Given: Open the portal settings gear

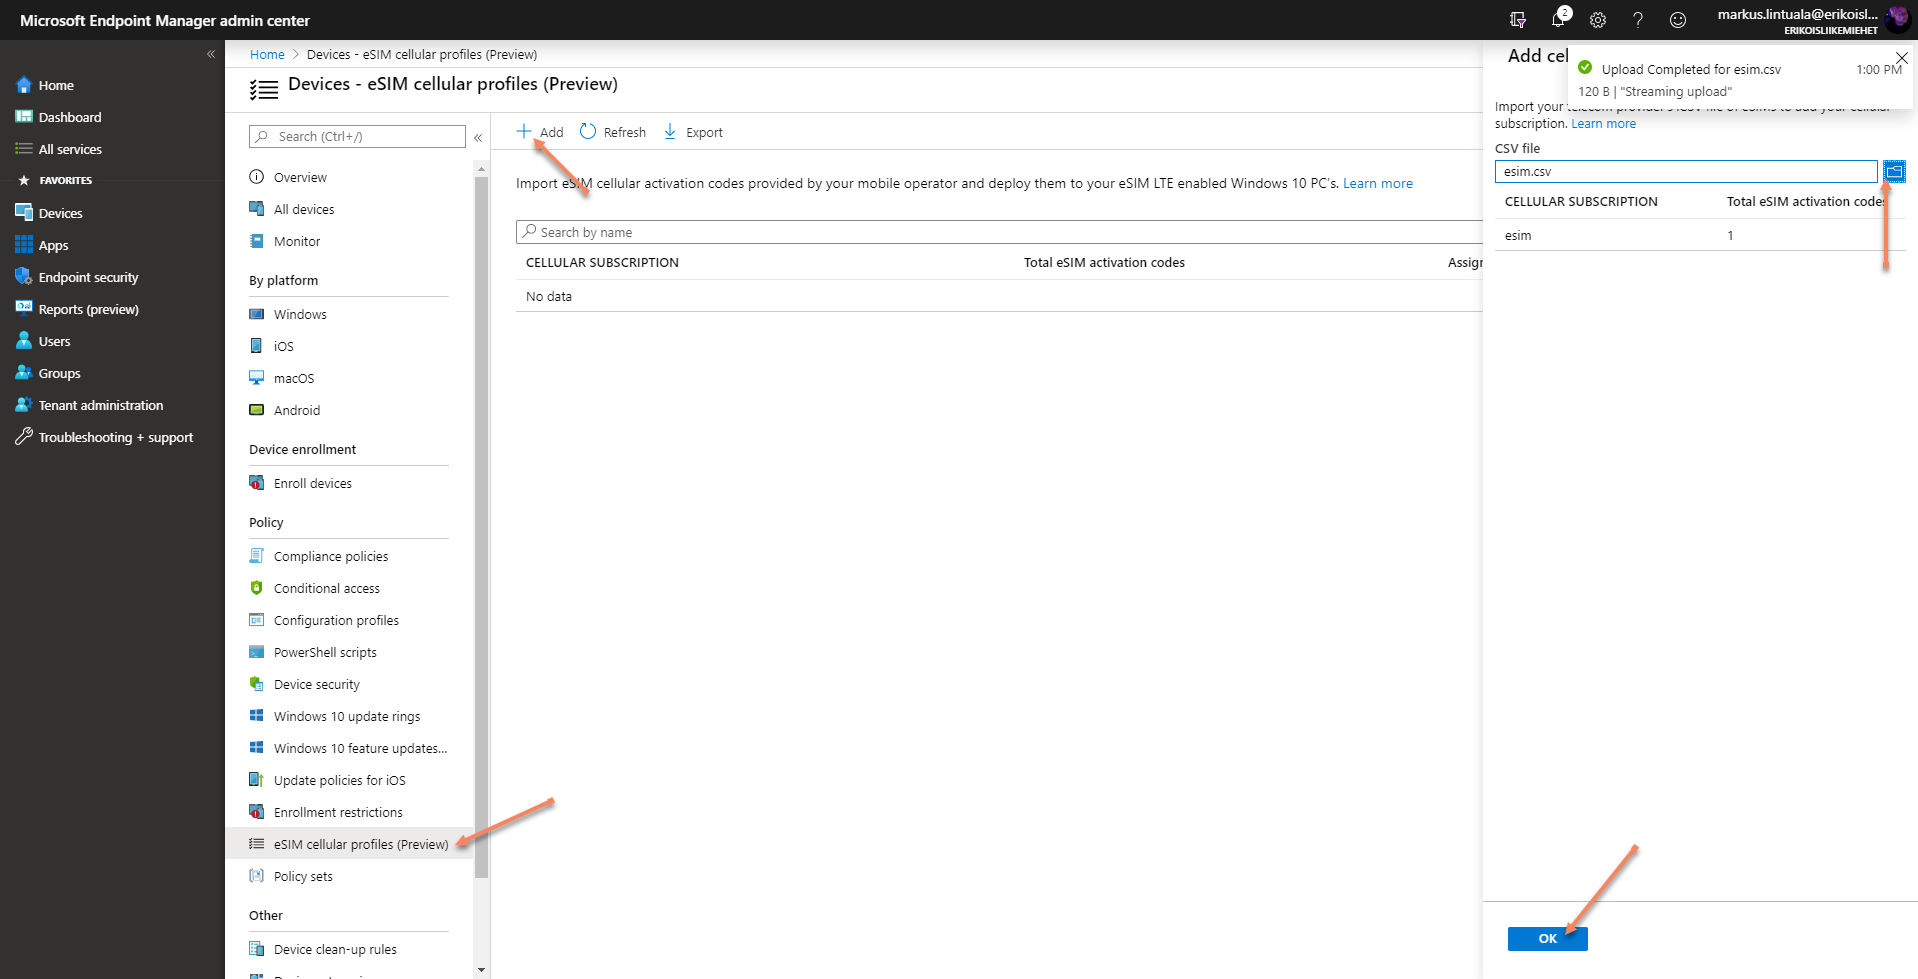Looking at the screenshot, I should [x=1597, y=20].
